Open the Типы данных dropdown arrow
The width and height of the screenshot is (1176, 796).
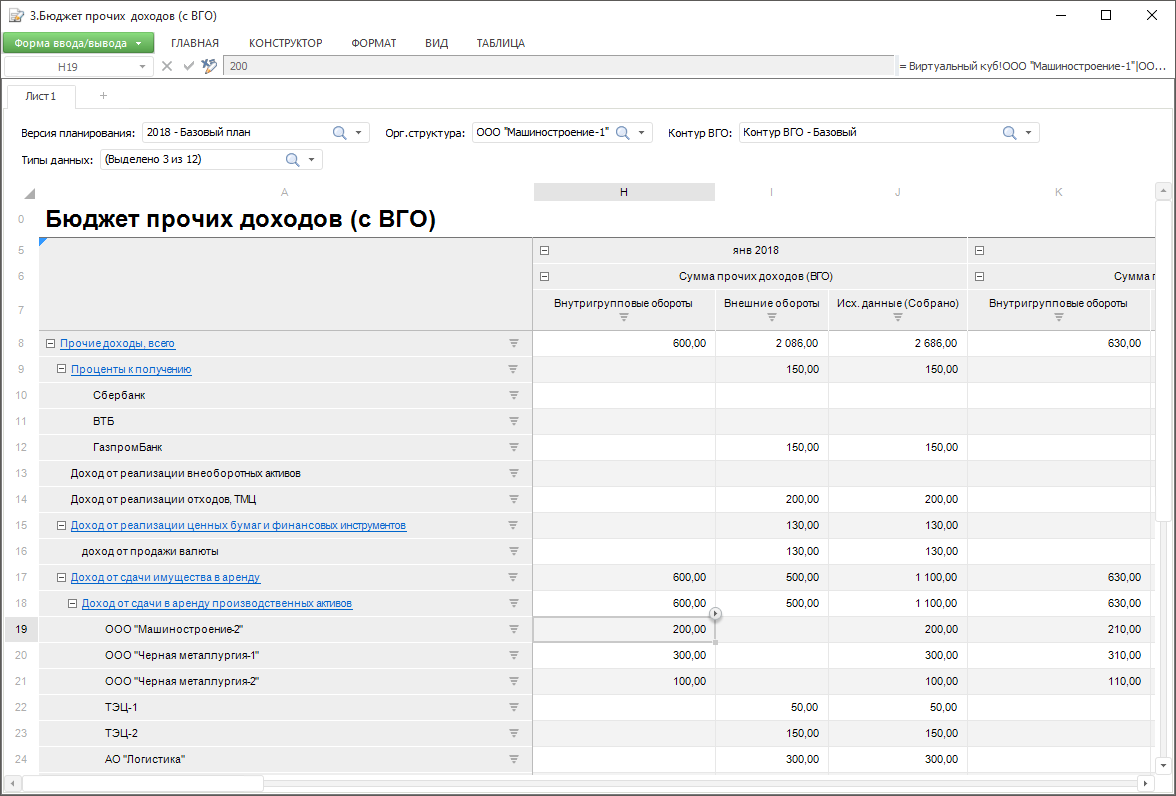tap(311, 160)
